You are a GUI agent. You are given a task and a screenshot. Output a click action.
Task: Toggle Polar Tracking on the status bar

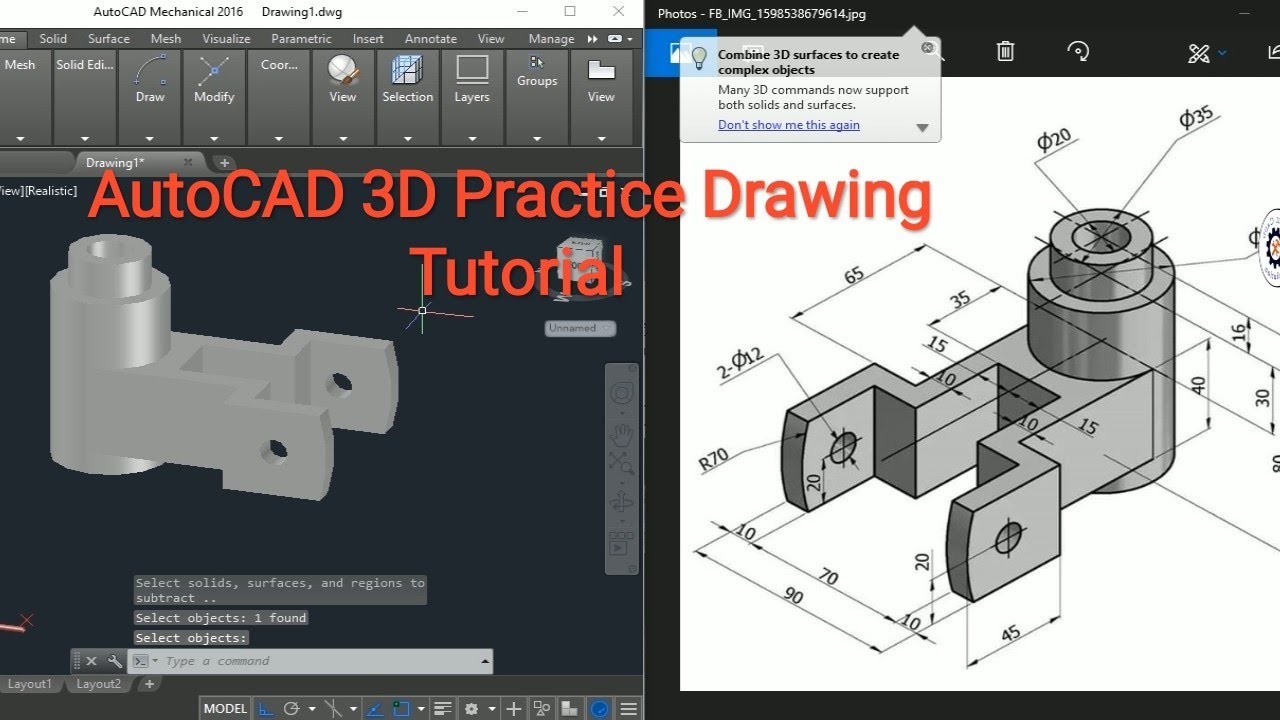pyautogui.click(x=292, y=709)
